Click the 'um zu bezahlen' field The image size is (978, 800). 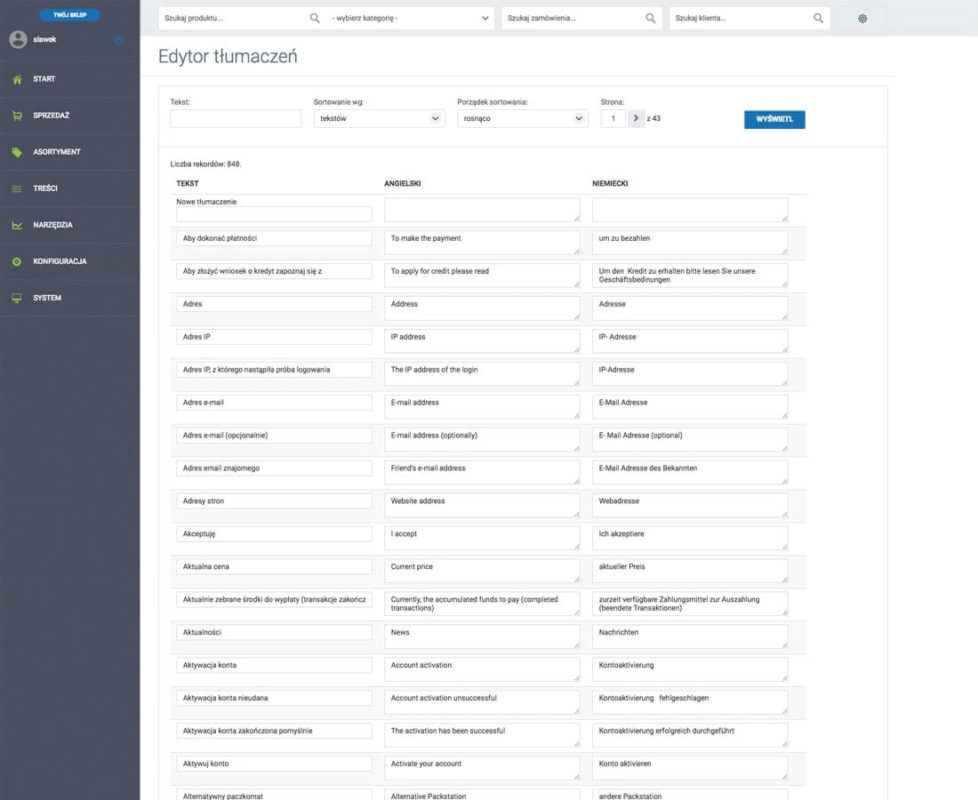point(690,243)
